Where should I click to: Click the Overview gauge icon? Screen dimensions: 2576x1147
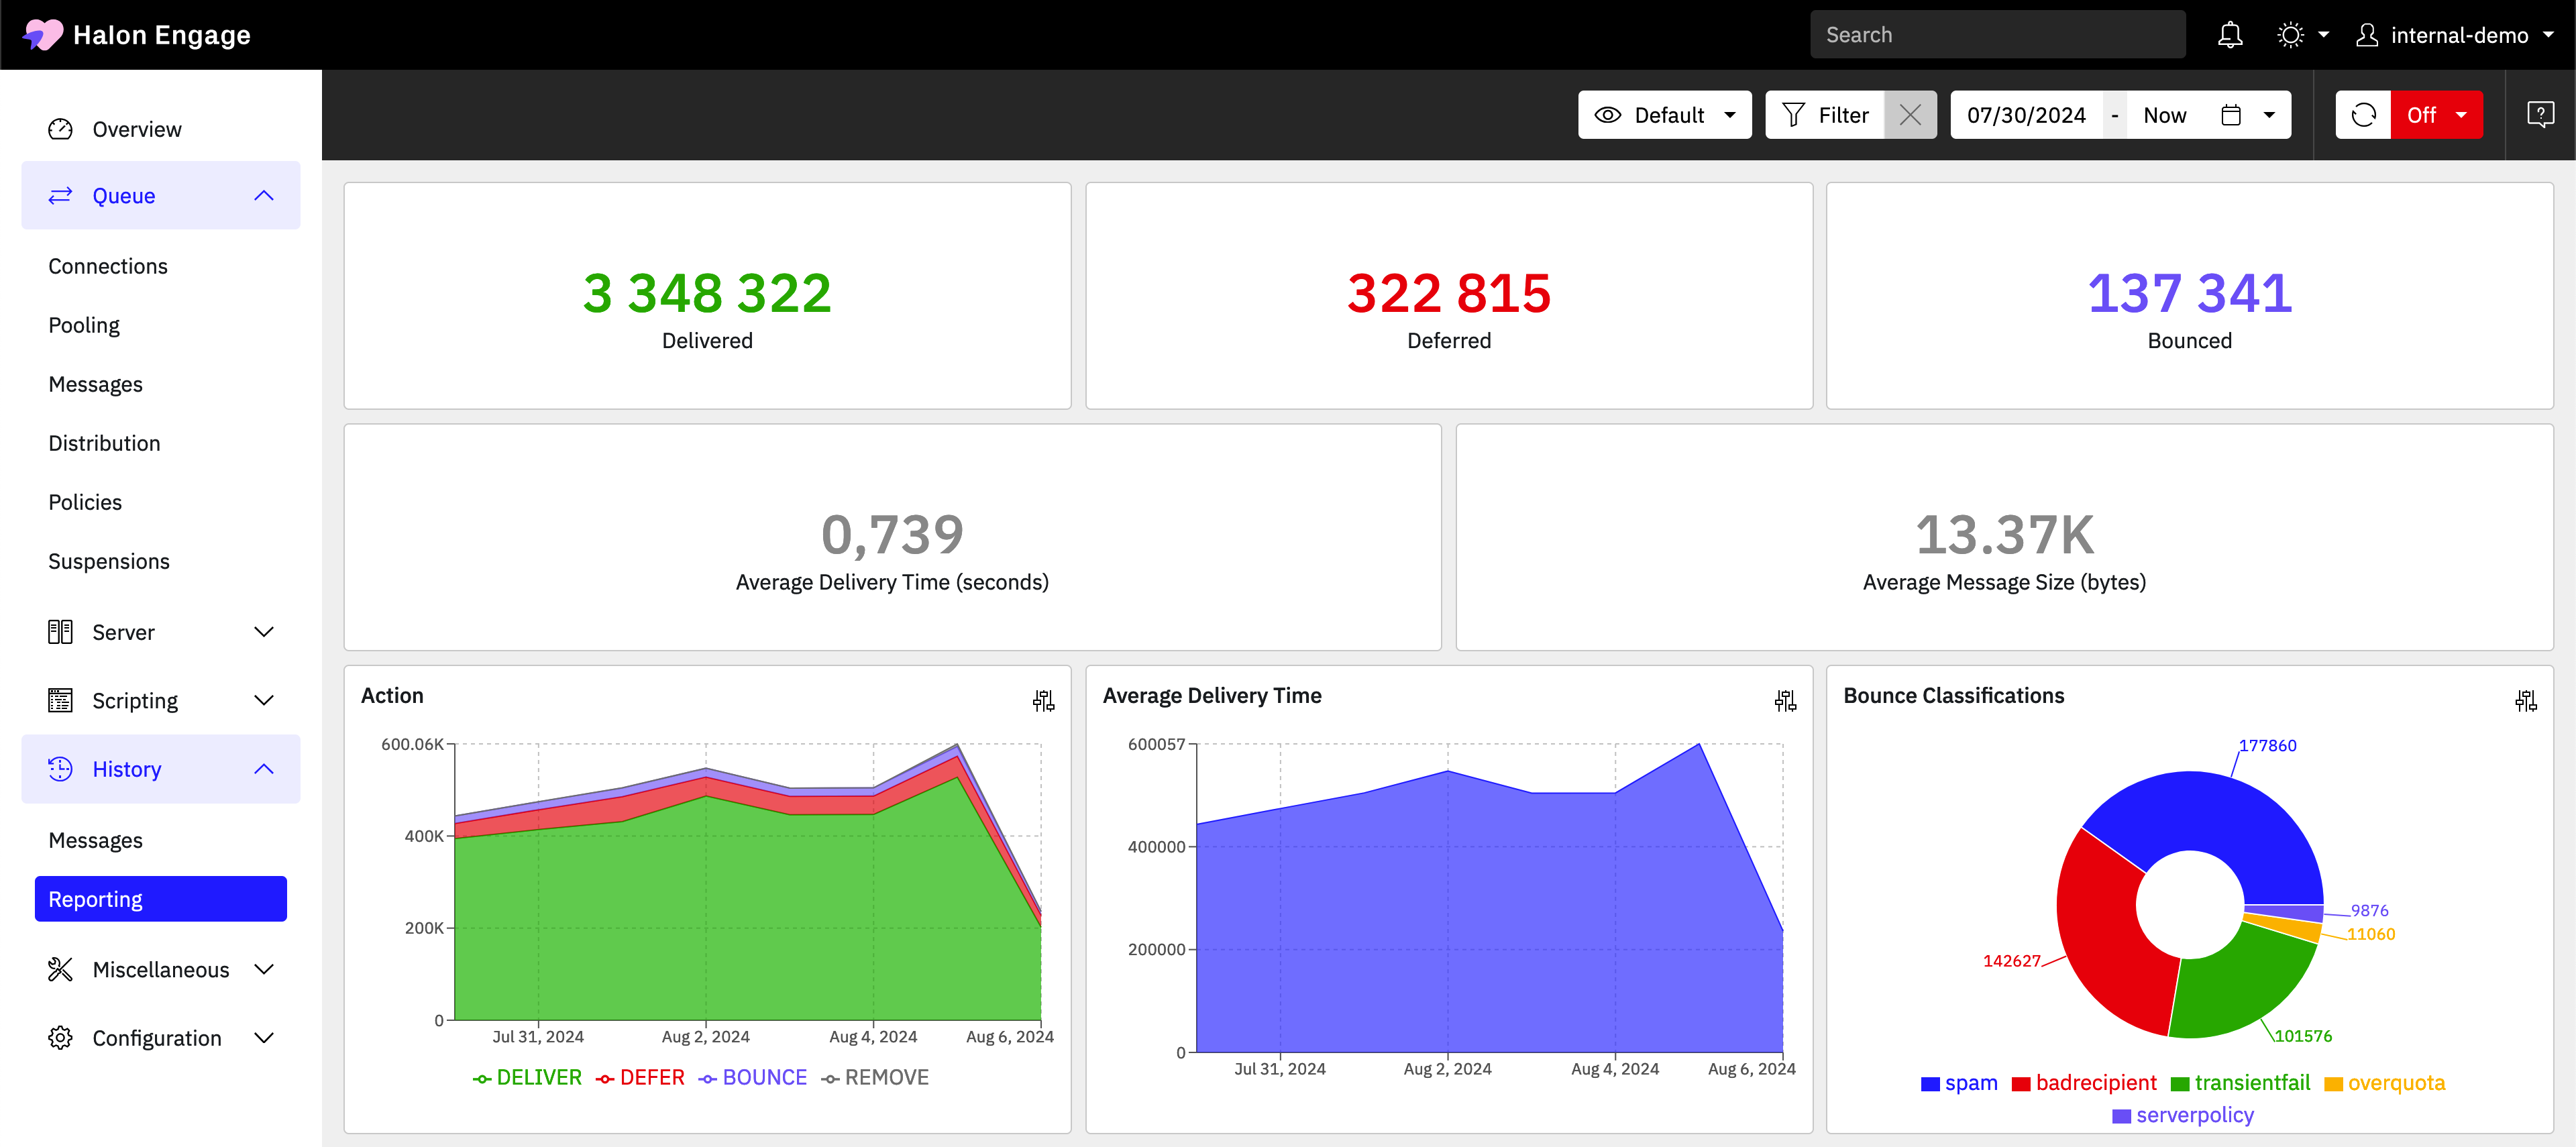click(60, 129)
